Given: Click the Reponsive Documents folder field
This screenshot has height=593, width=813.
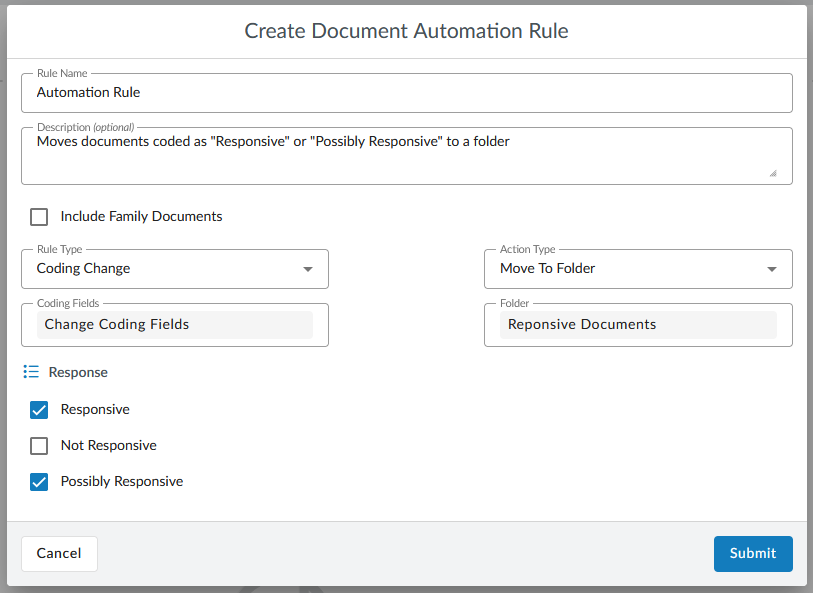Looking at the screenshot, I should [x=638, y=324].
